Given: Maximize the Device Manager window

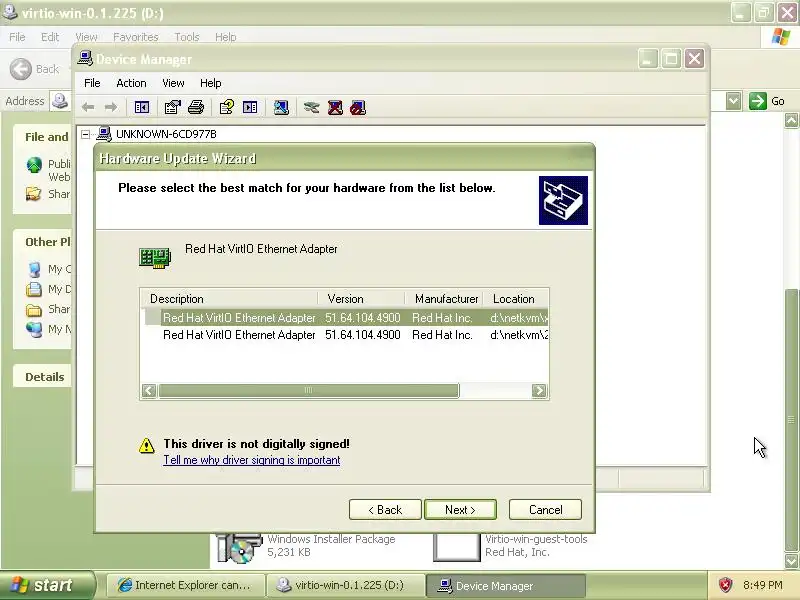Looking at the screenshot, I should [671, 59].
